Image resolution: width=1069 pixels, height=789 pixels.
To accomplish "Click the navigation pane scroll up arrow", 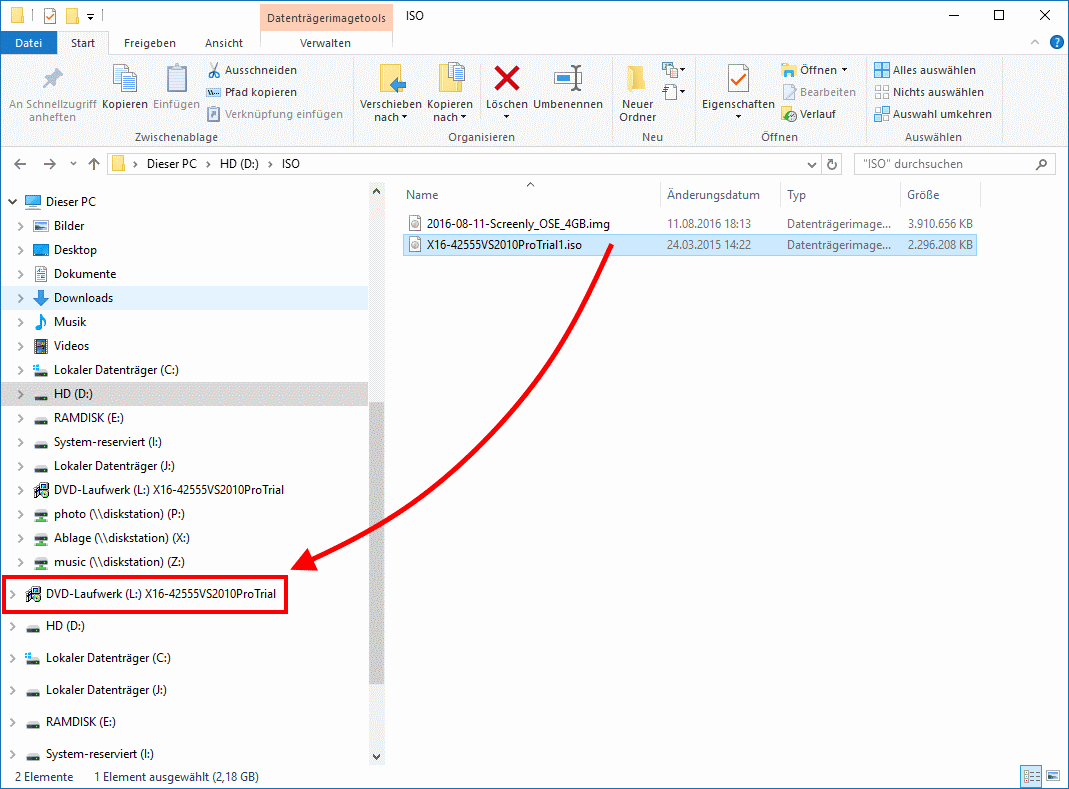I will (376, 192).
